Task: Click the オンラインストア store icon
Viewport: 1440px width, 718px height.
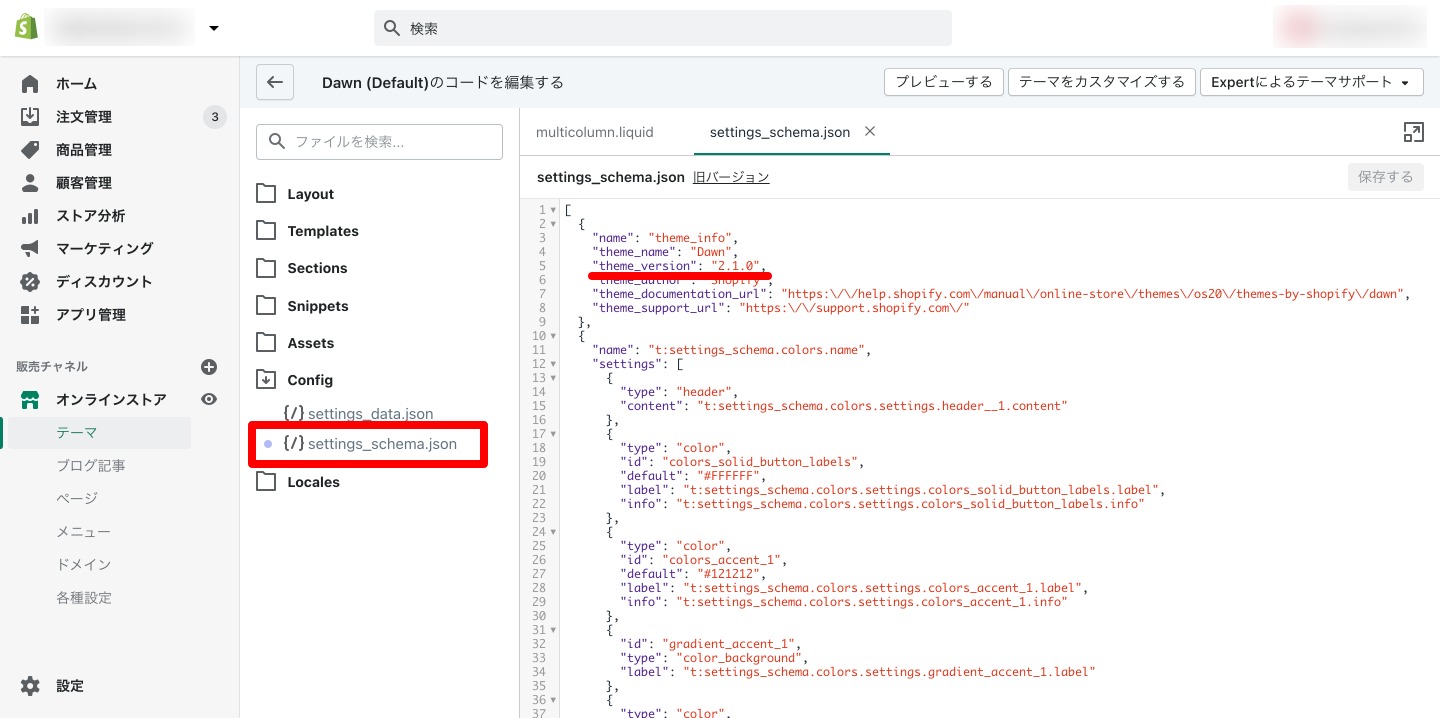Action: tap(30, 400)
